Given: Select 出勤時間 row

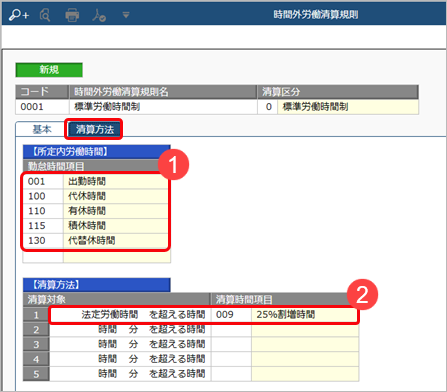Looking at the screenshot, I should point(117,182).
